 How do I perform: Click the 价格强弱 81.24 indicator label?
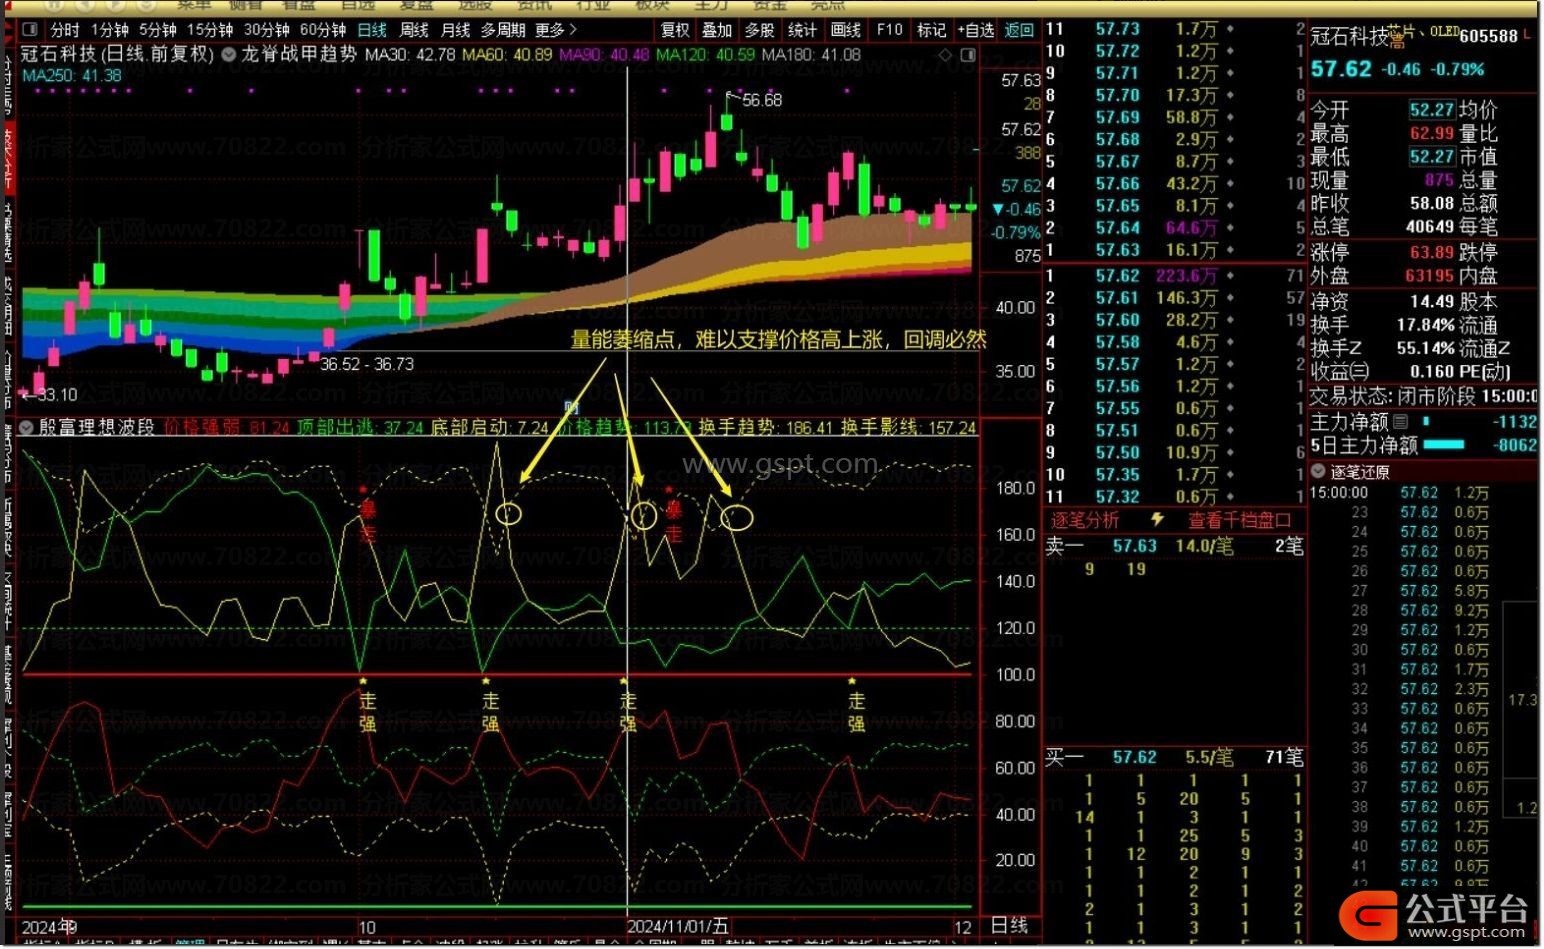coord(226,428)
